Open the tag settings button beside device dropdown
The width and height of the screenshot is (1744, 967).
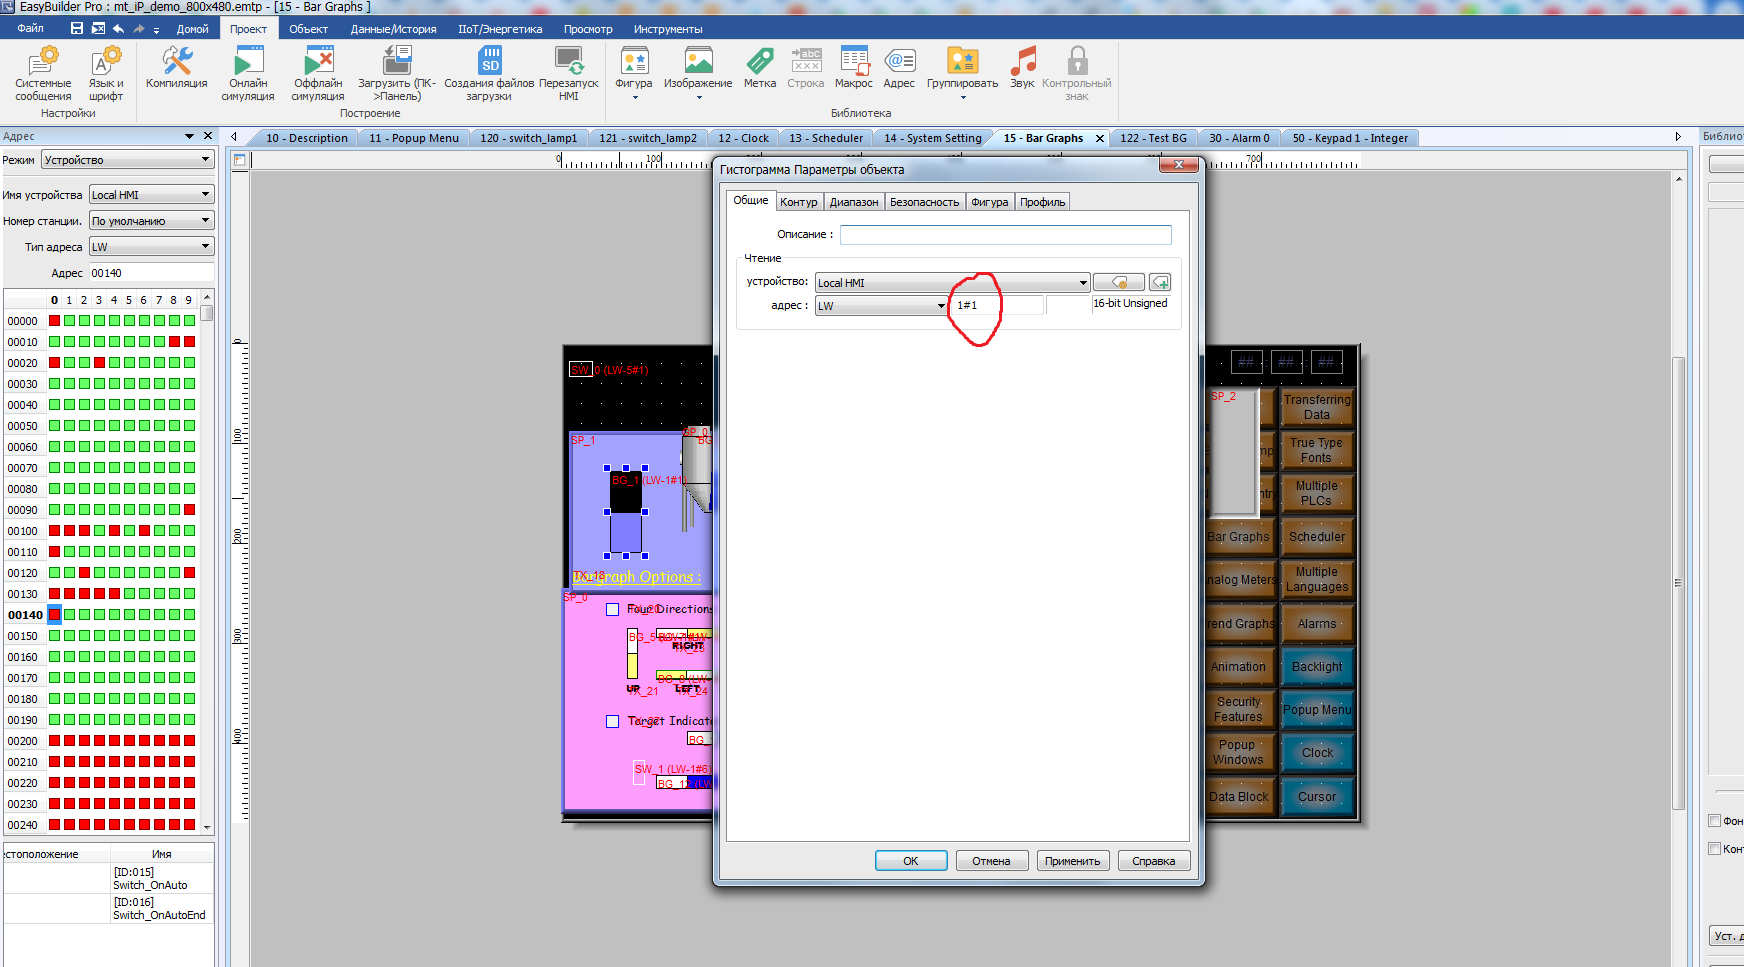(1119, 283)
